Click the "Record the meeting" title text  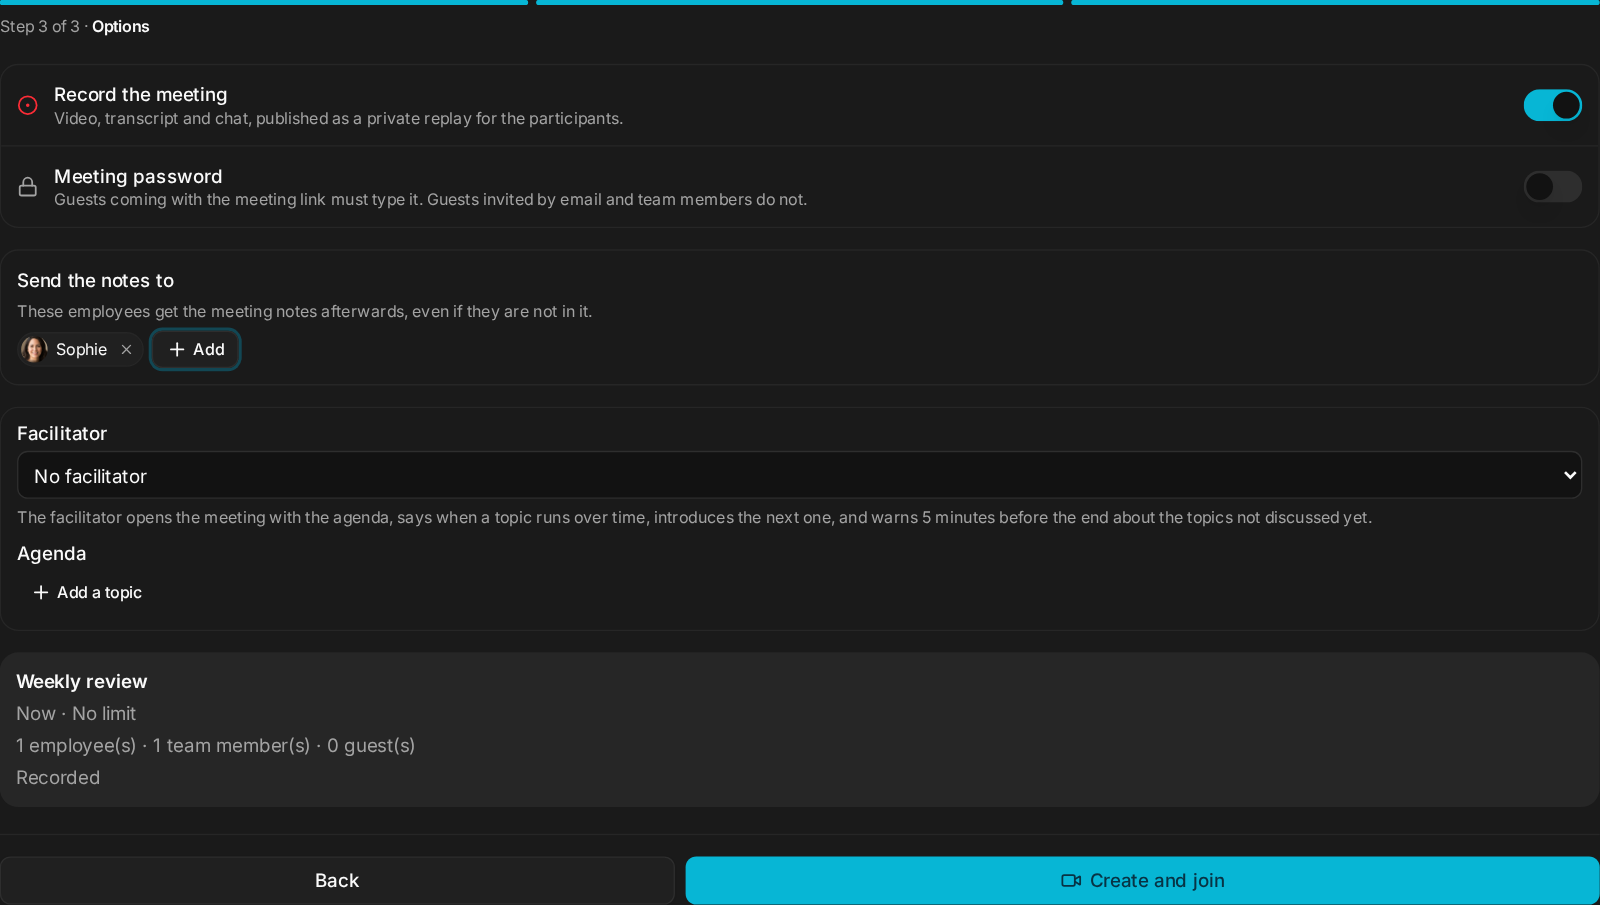(x=140, y=94)
